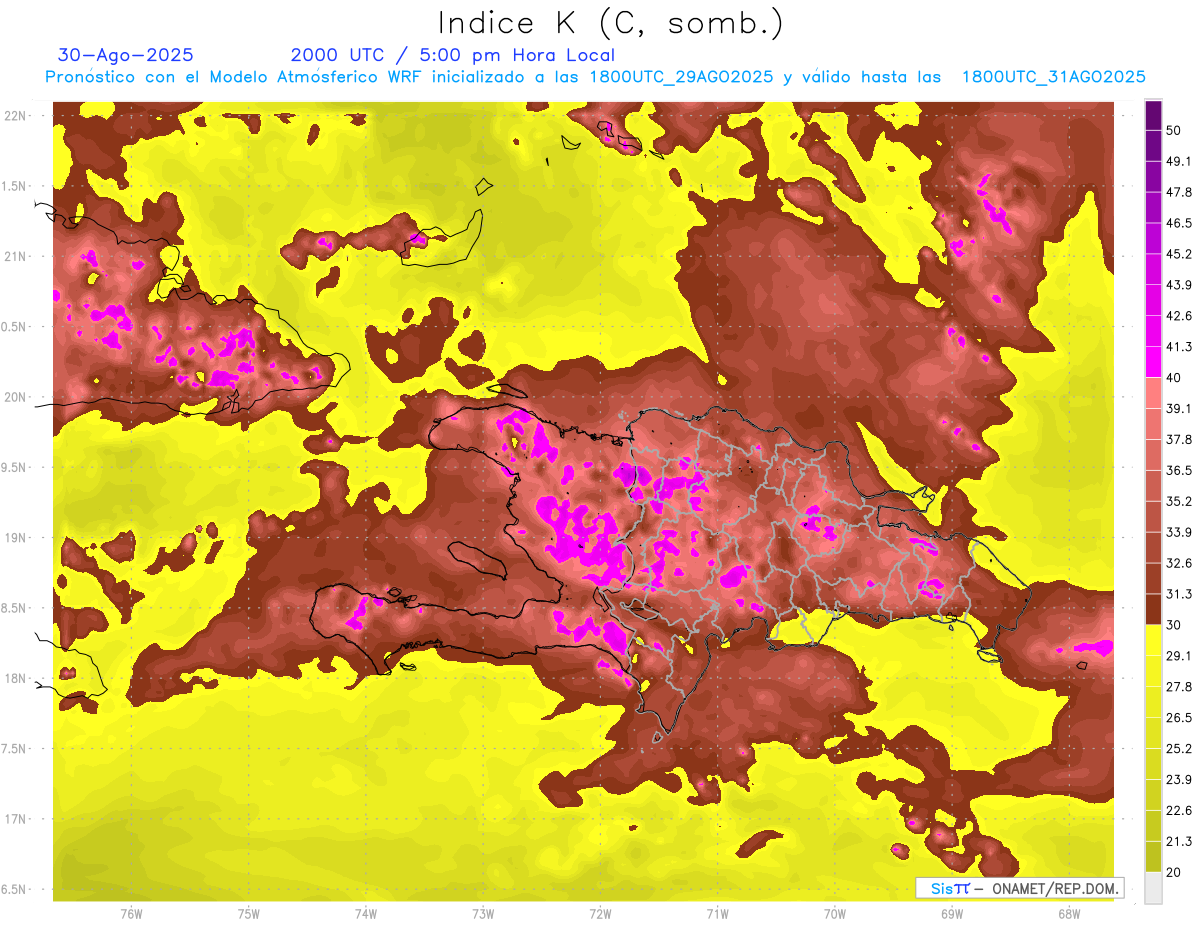Image resolution: width=1200 pixels, height=927 pixels.
Task: Click the colorbar value 45.2
Action: [1178, 254]
